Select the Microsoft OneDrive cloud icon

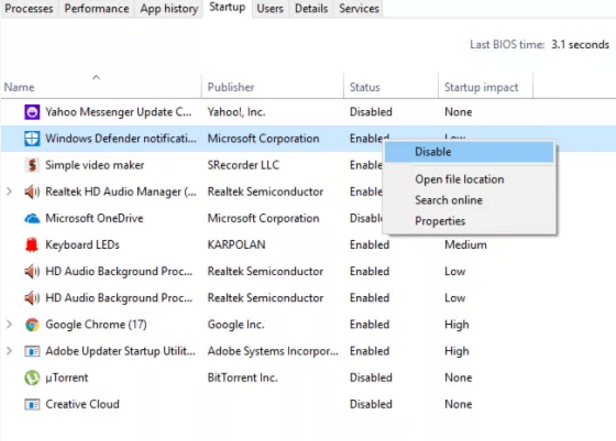31,218
